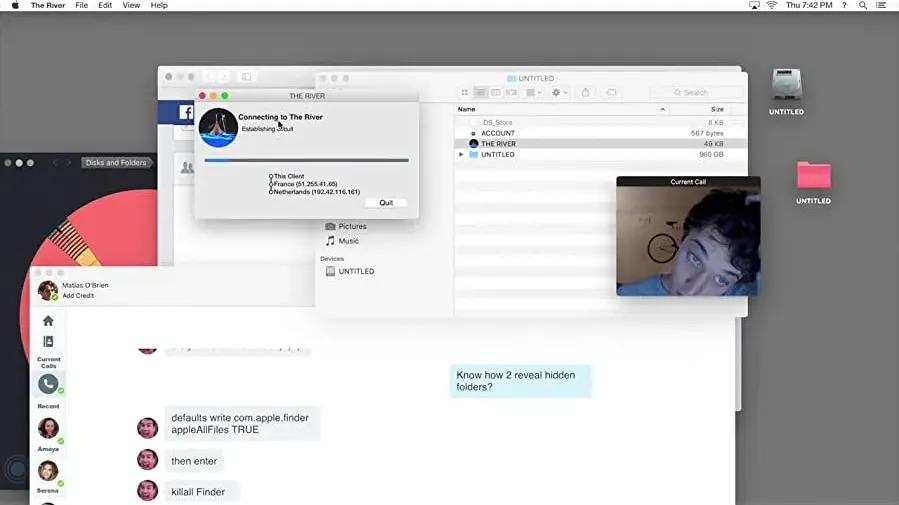Viewport: 899px width, 505px height.
Task: Open the View menu
Action: coord(131,5)
